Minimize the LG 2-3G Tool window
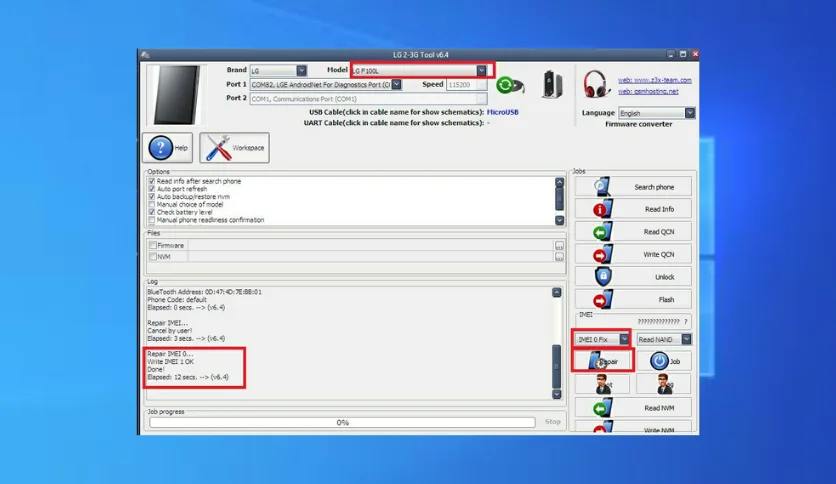 [671, 54]
